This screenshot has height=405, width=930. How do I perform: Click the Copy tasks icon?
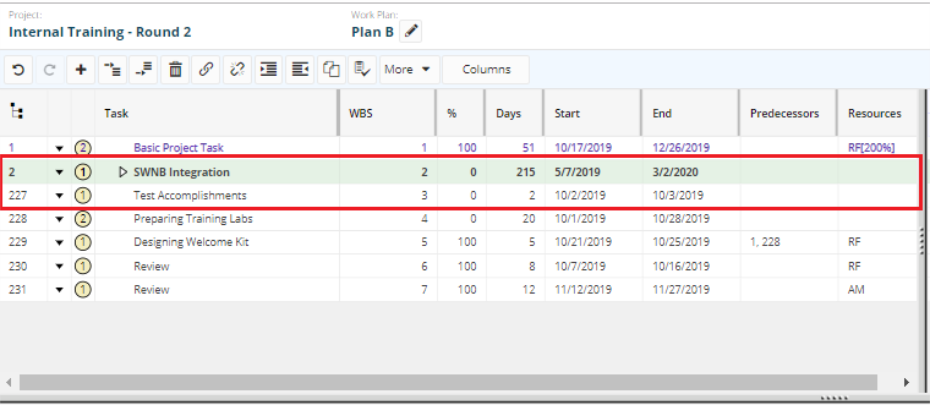pos(331,70)
